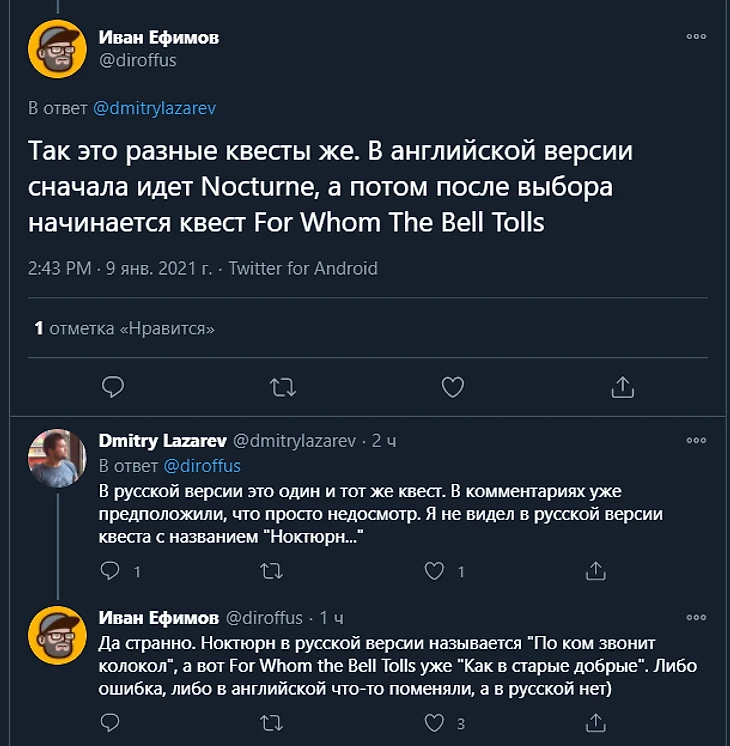View who liked: 1 отметка «Нравится»
The image size is (730, 746).
pos(124,328)
